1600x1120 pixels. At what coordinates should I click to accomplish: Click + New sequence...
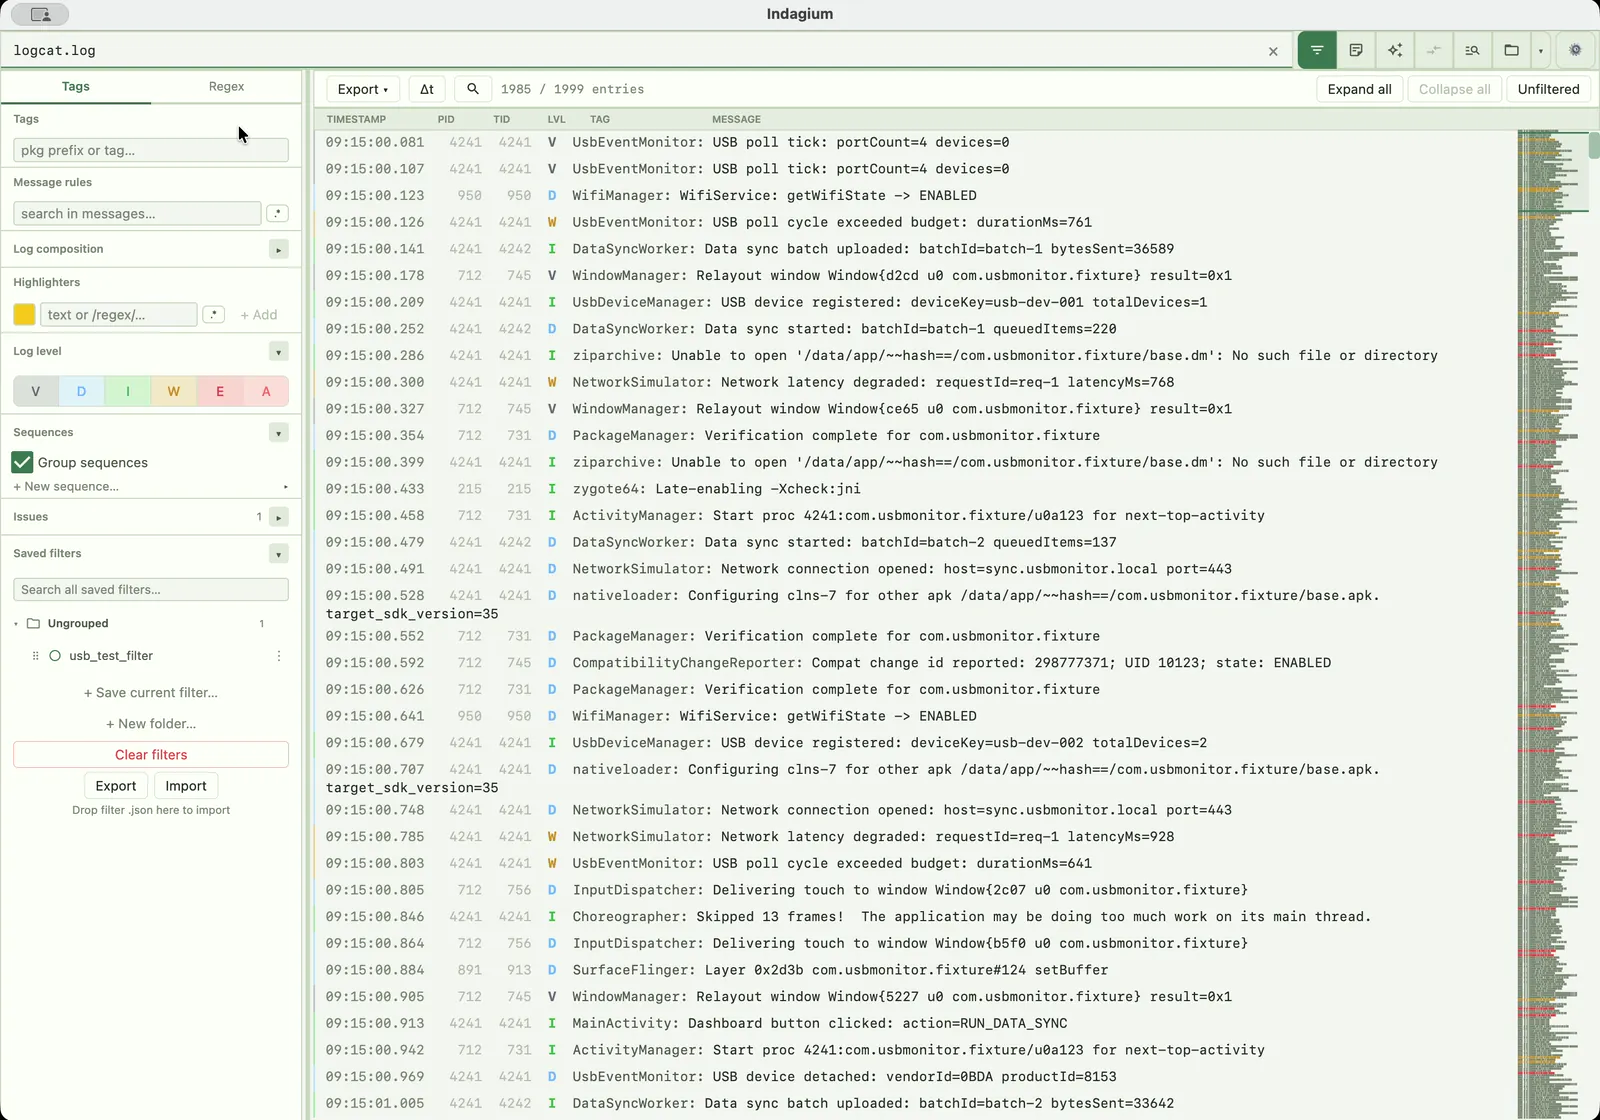pos(66,486)
